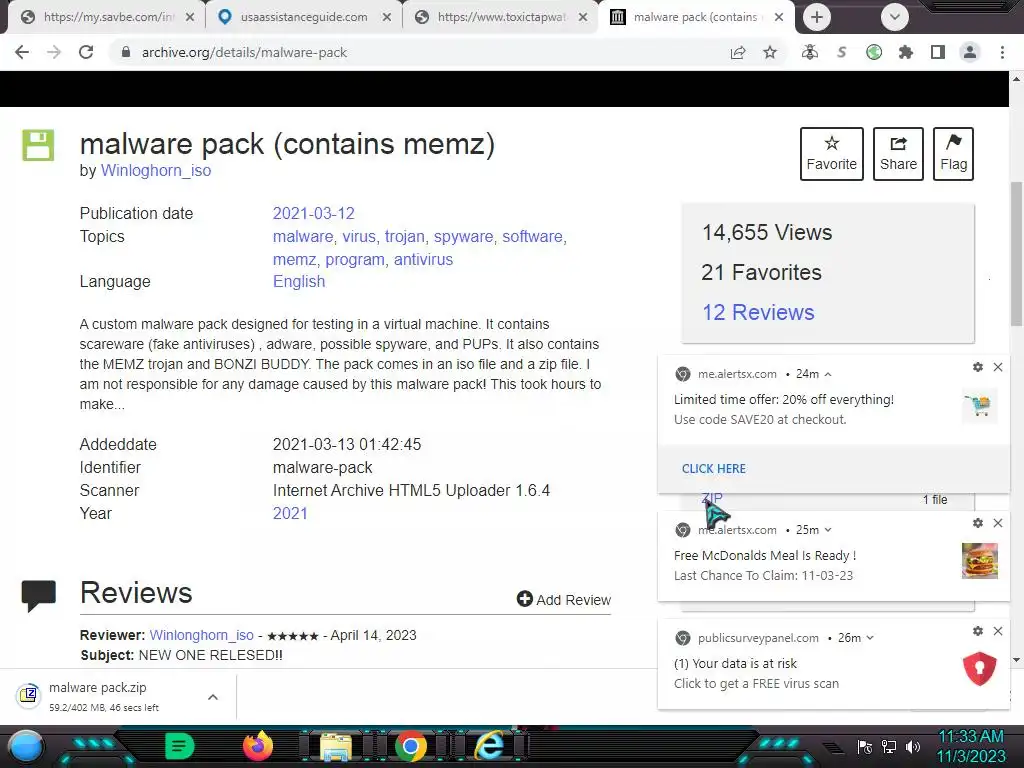Viewport: 1024px width, 768px height.
Task: Click the burger thumbnail in notification
Action: 980,560
